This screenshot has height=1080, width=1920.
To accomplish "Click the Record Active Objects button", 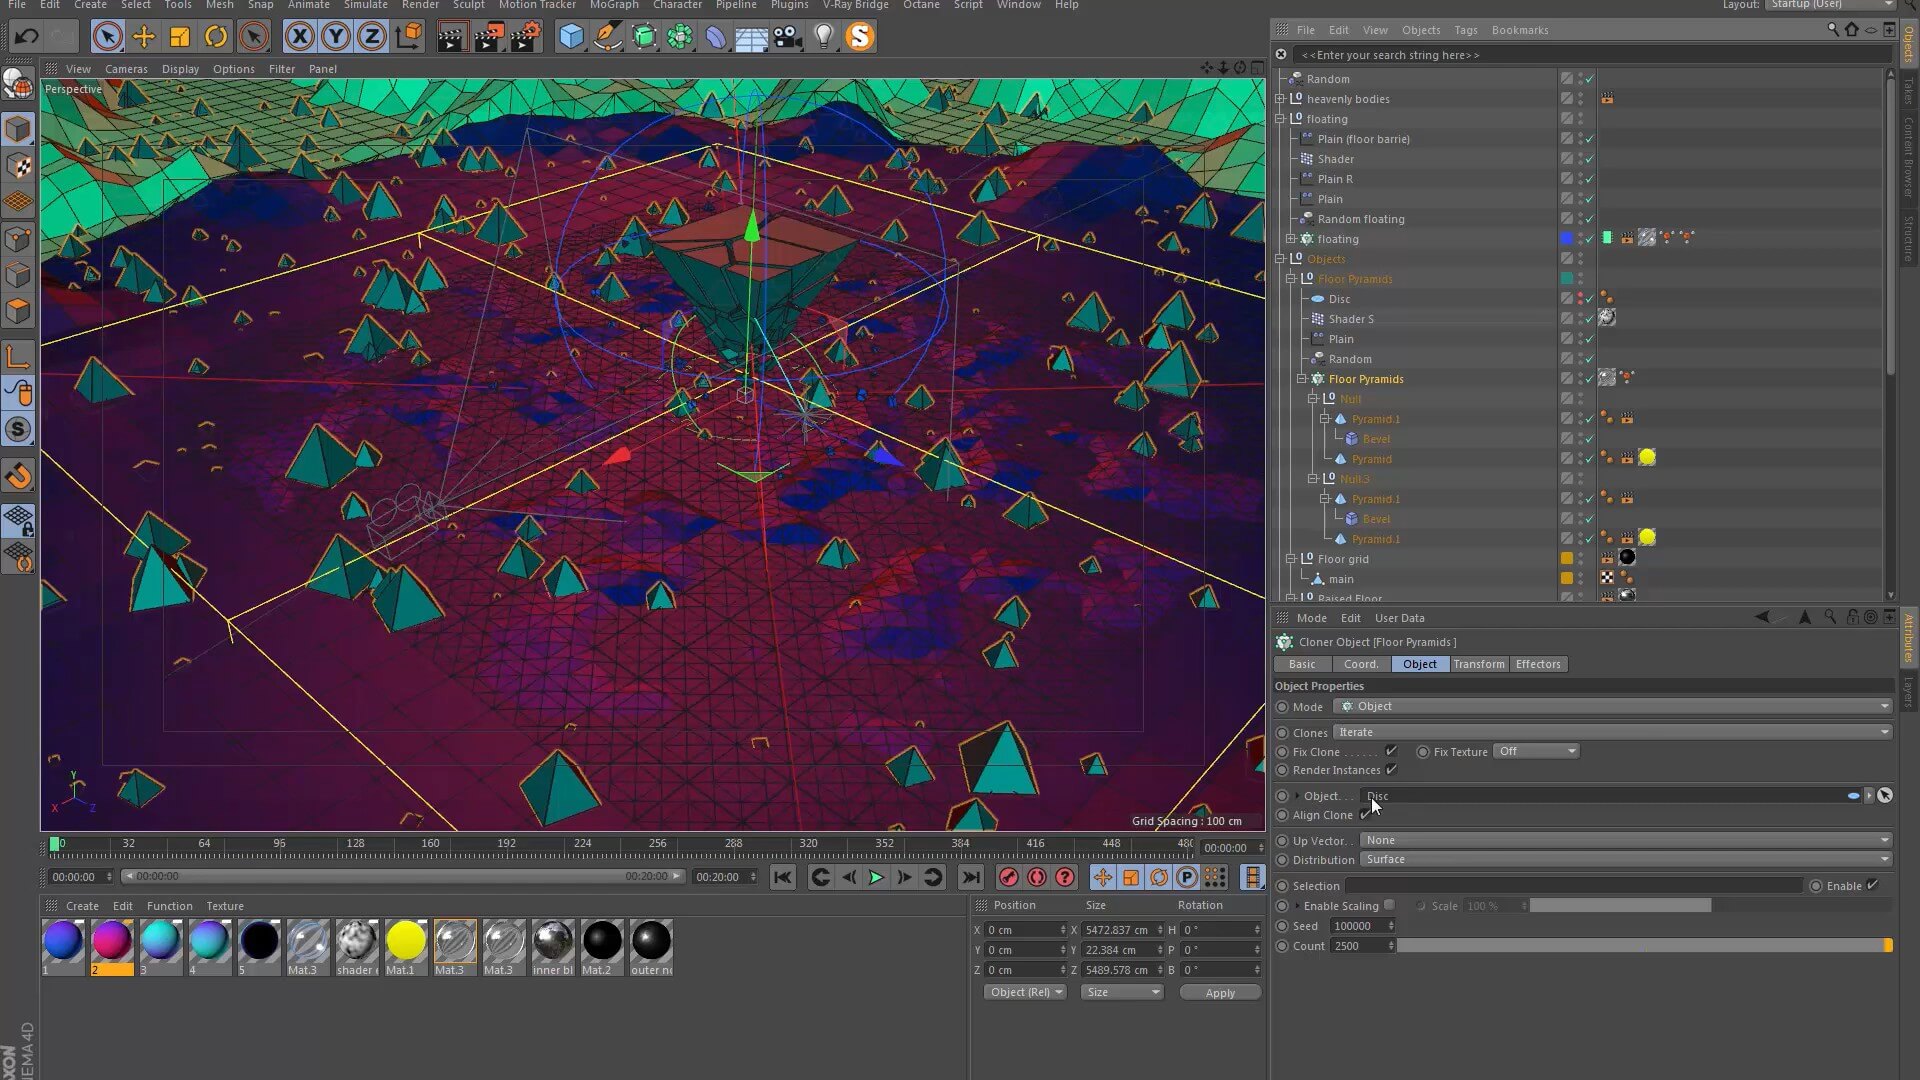I will pyautogui.click(x=1008, y=877).
